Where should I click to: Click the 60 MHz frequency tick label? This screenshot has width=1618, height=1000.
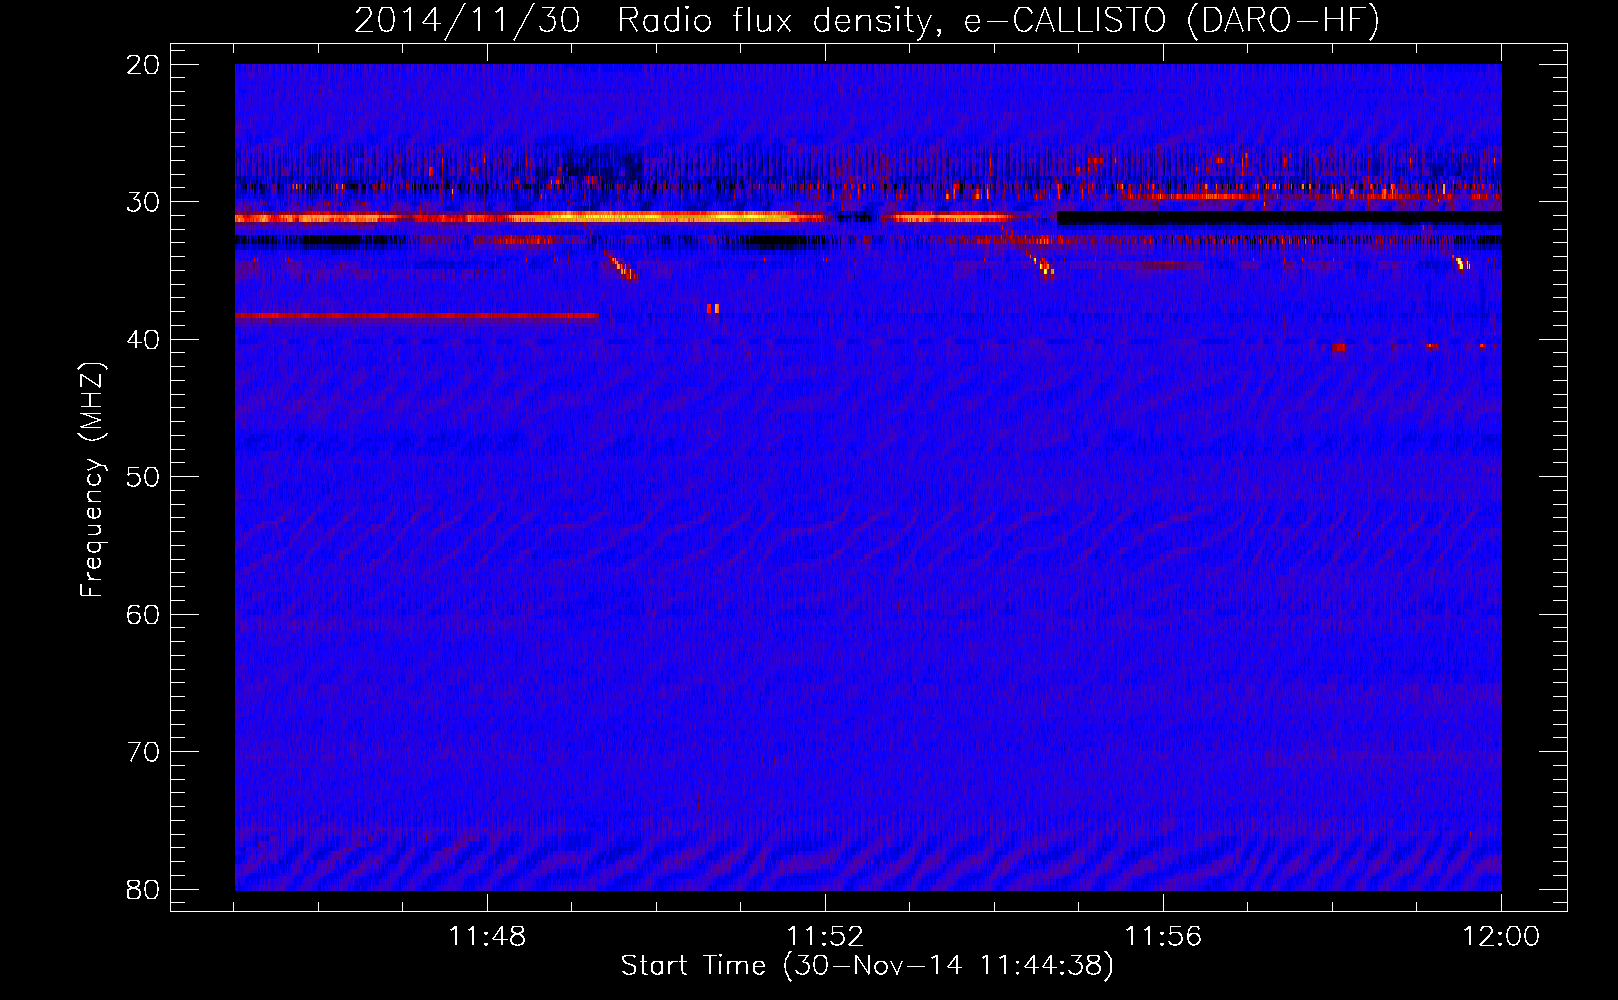[x=143, y=615]
